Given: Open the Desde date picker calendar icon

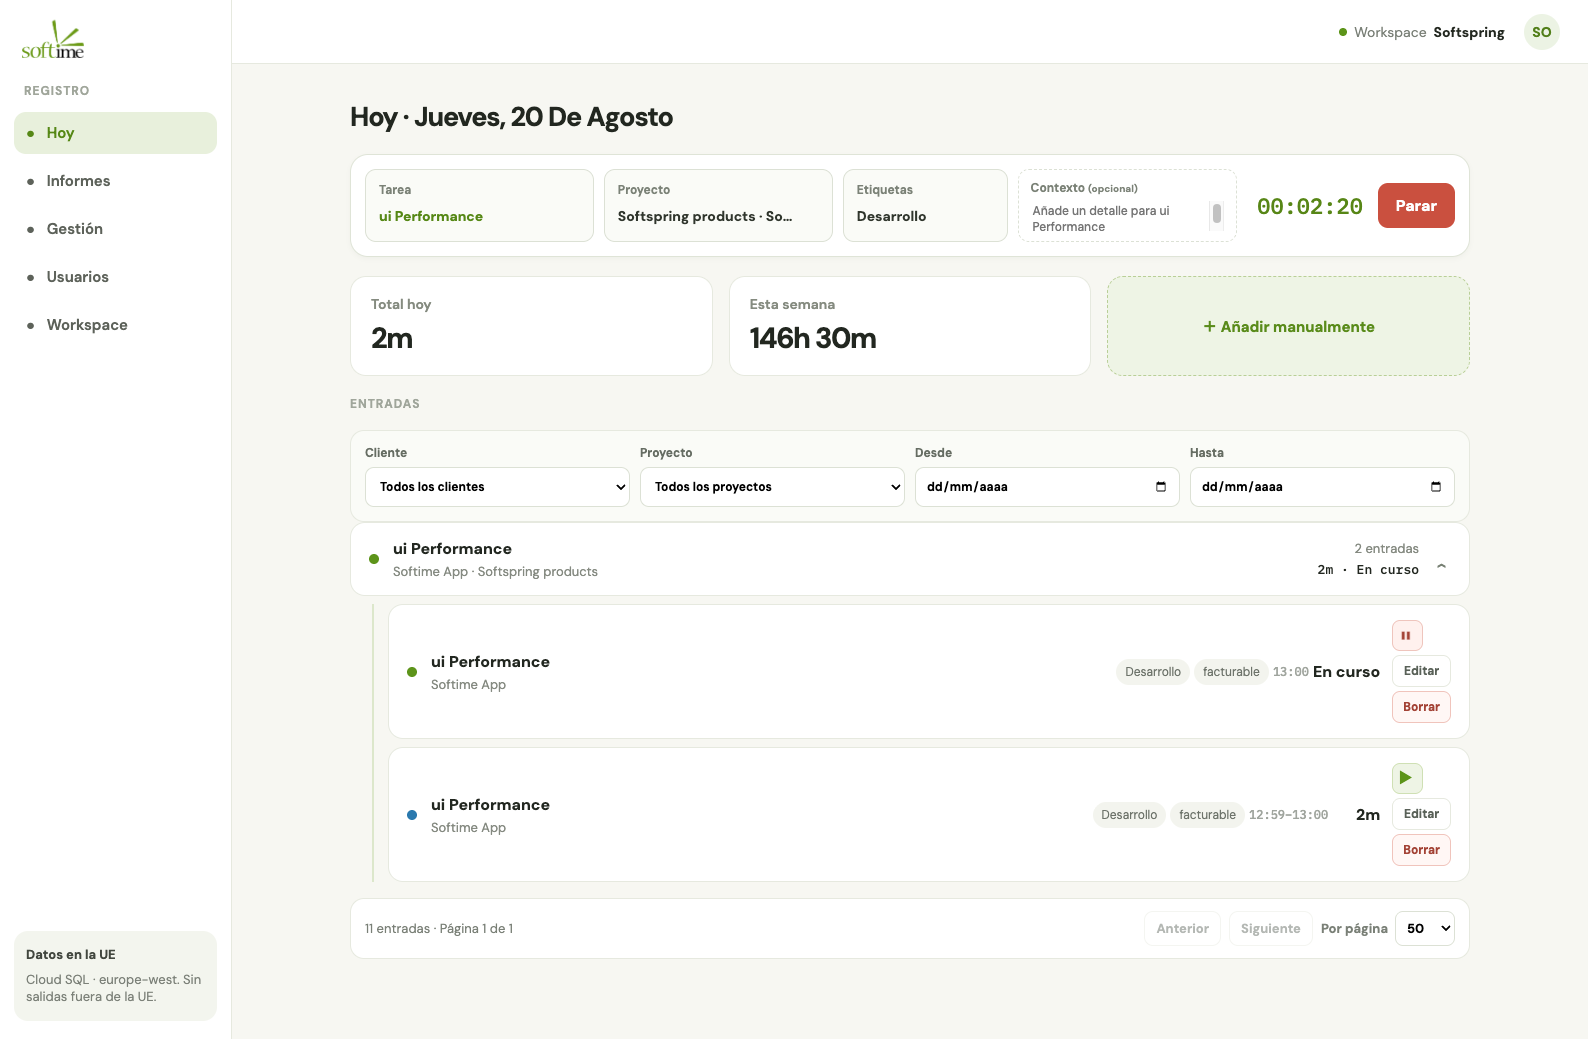Looking at the screenshot, I should click(x=1161, y=487).
